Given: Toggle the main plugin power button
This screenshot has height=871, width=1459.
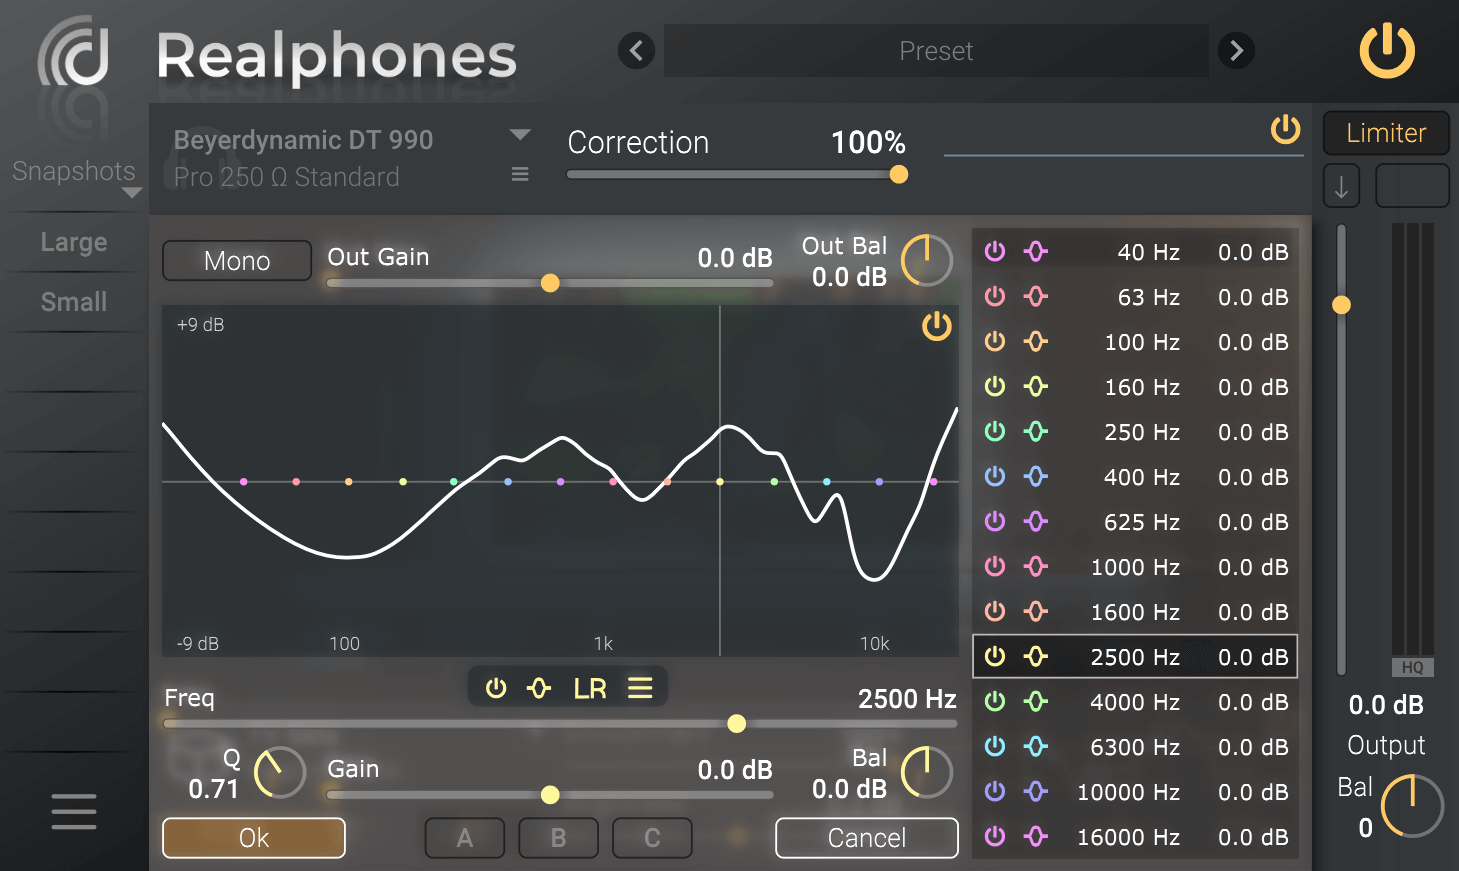Looking at the screenshot, I should [x=1386, y=51].
